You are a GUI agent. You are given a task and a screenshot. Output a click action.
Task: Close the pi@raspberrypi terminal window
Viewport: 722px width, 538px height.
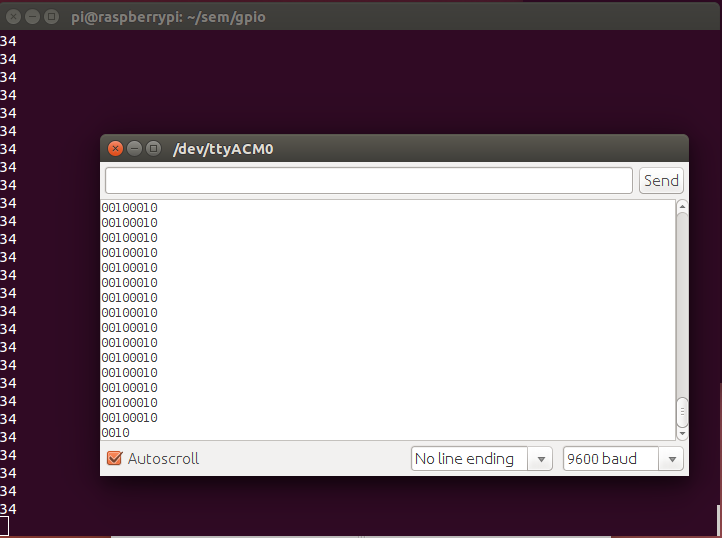[x=13, y=17]
